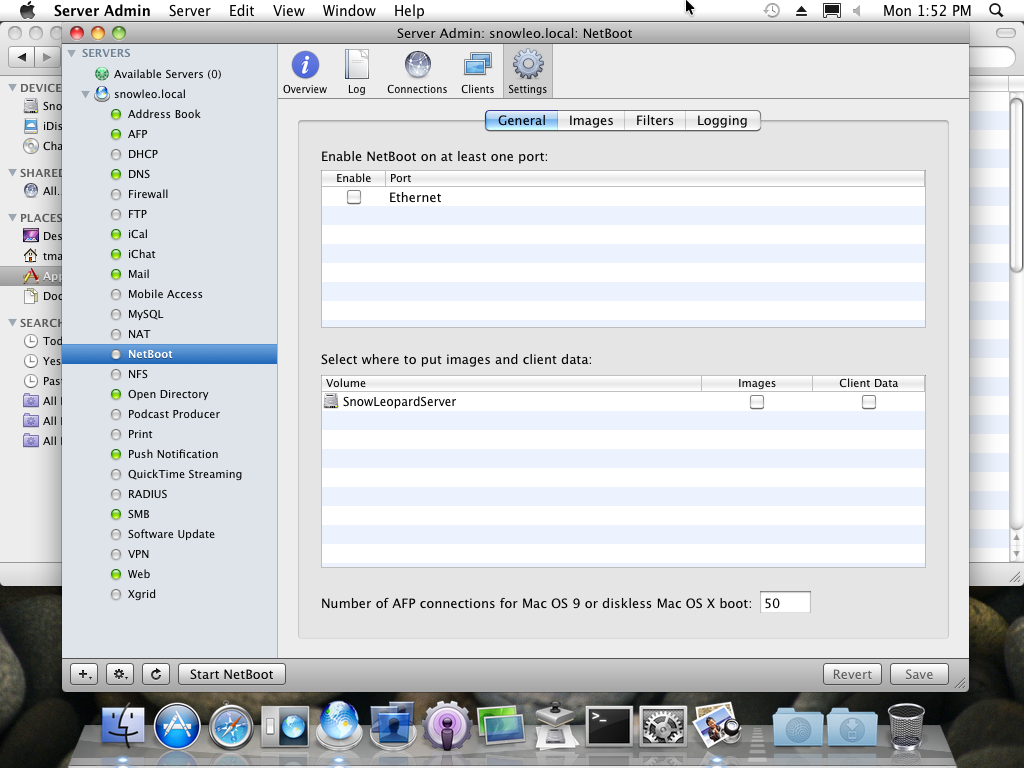Switch to the Filters tab
1024x768 pixels.
point(654,120)
